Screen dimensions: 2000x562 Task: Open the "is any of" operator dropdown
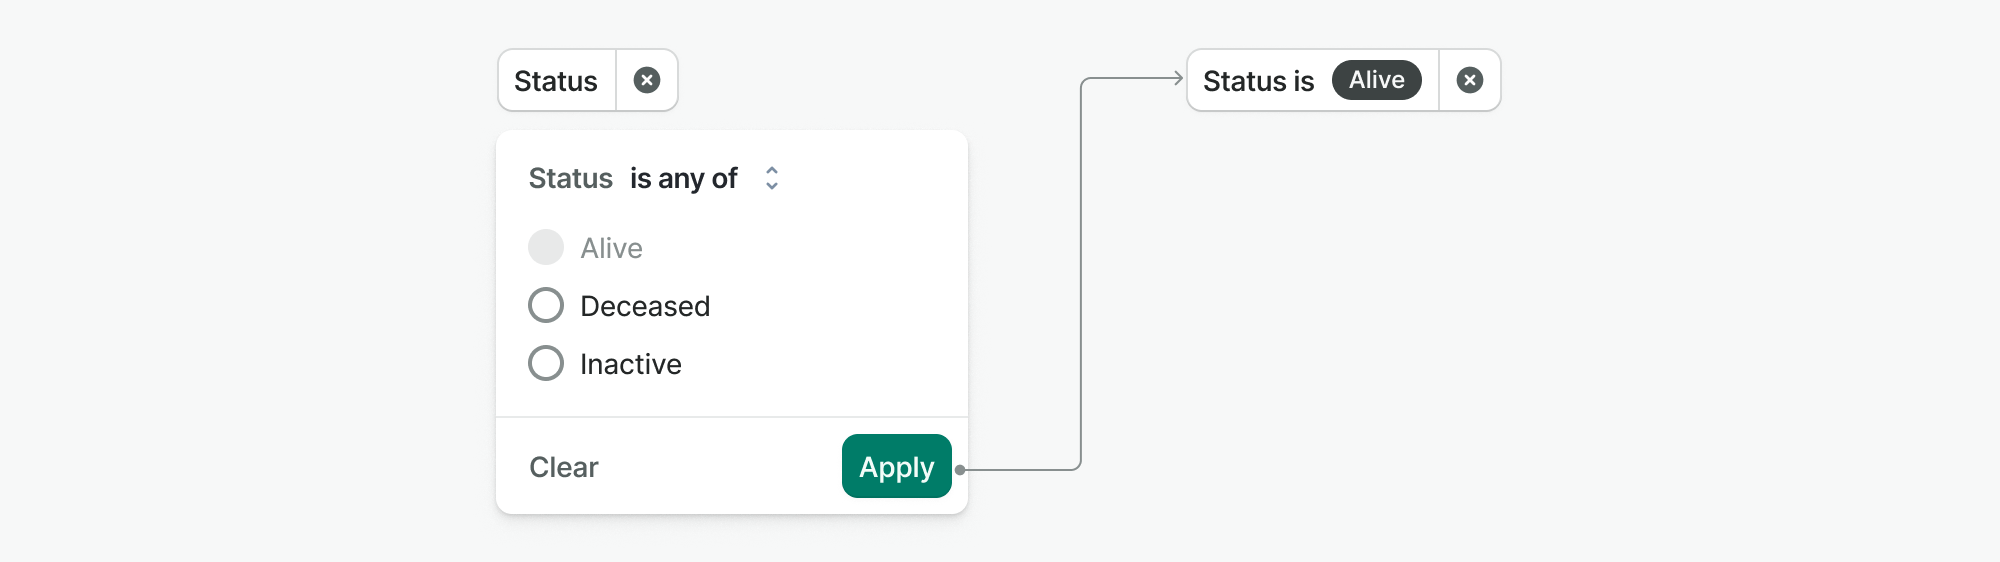(x=684, y=178)
